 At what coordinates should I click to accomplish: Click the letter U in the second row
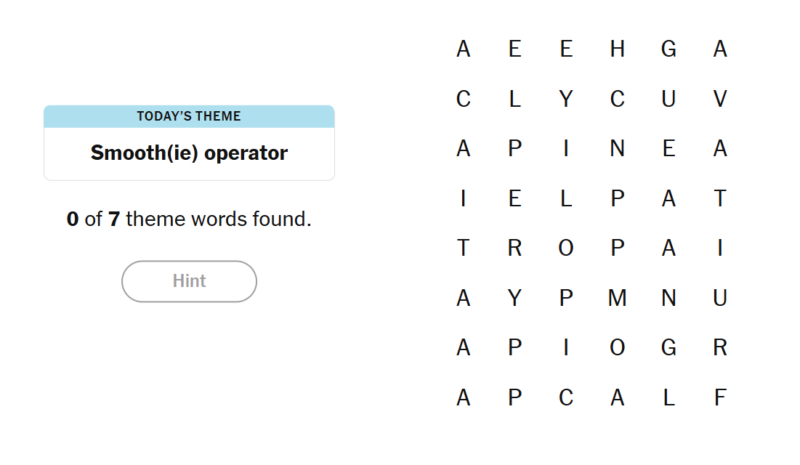pos(668,99)
